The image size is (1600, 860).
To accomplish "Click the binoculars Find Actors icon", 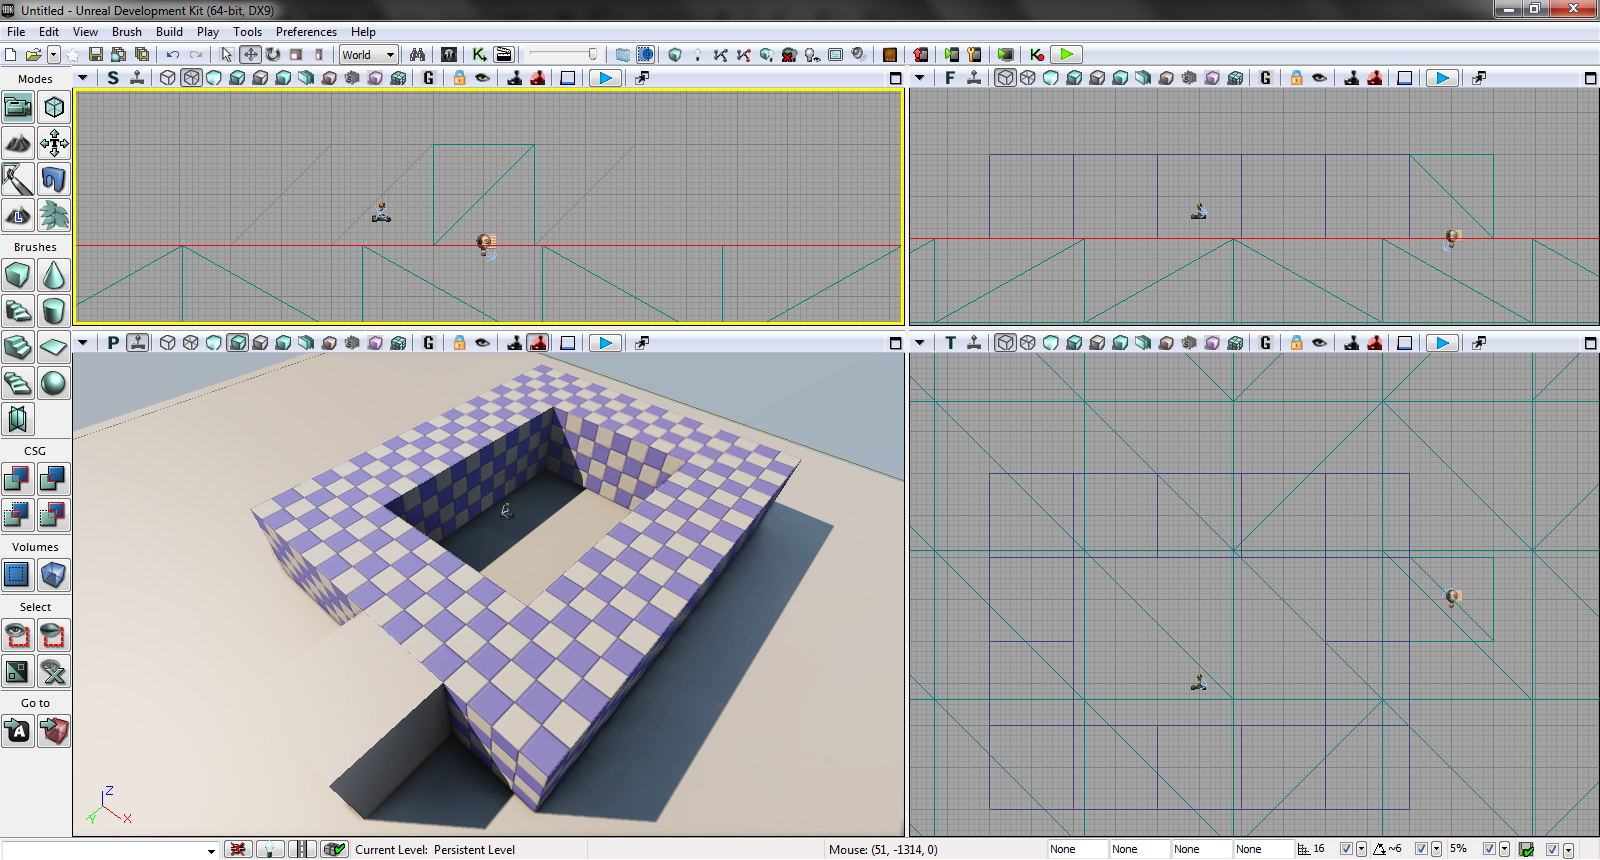I will pos(417,55).
